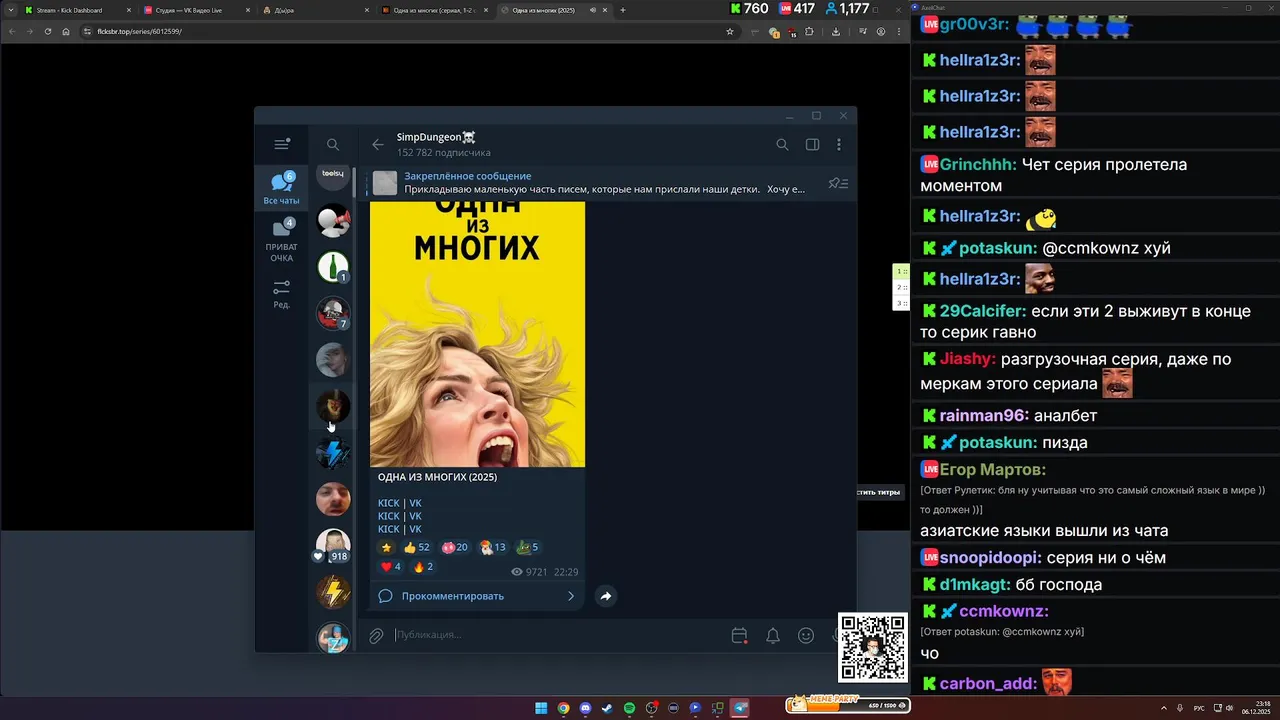Open the scheduled messages calendar icon
Image resolution: width=1280 pixels, height=720 pixels.
pos(739,635)
